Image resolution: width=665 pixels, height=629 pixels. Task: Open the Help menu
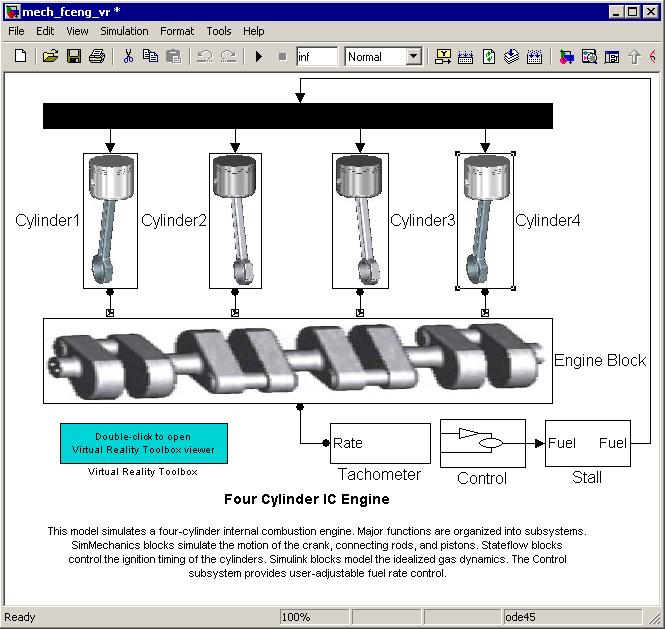(x=254, y=31)
